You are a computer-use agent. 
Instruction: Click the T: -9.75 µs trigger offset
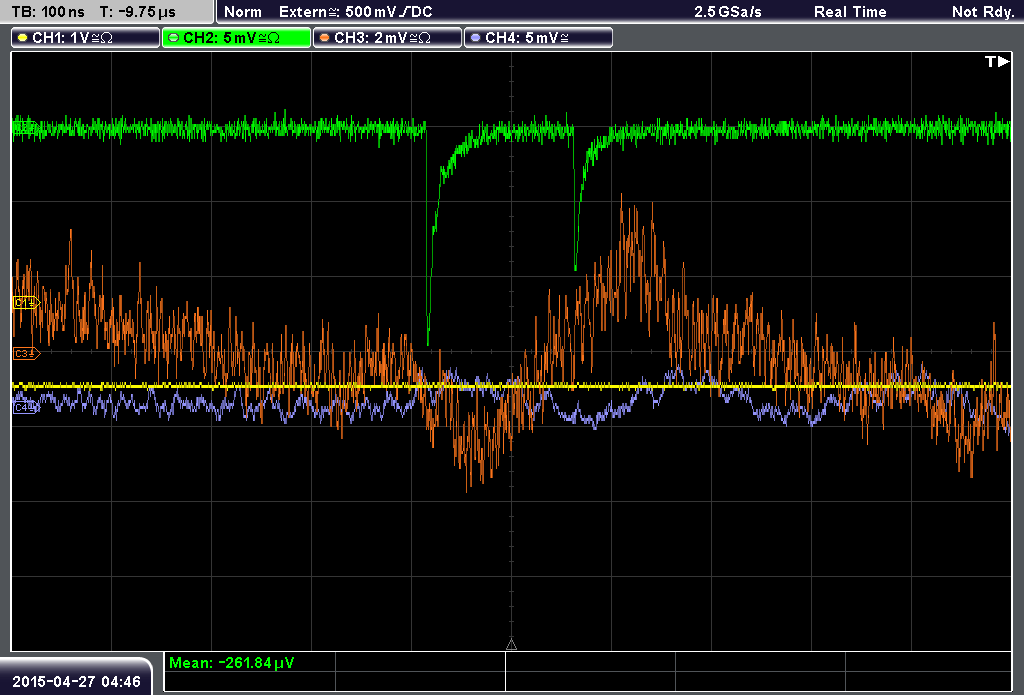[137, 12]
